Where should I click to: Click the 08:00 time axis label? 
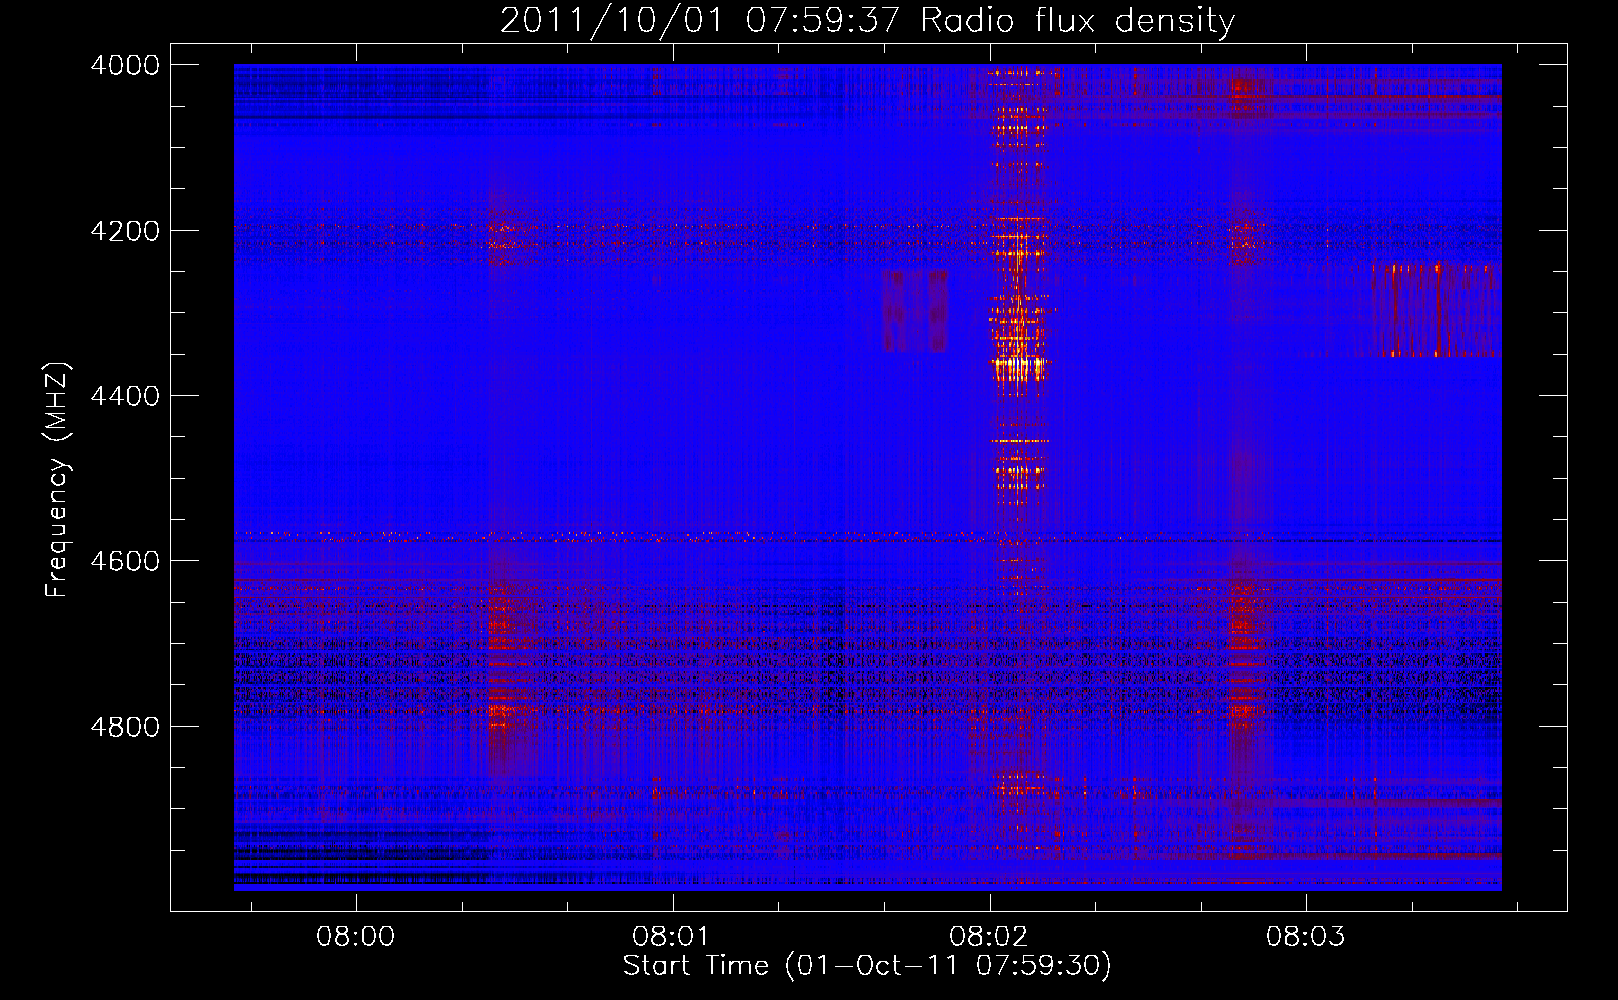[356, 937]
